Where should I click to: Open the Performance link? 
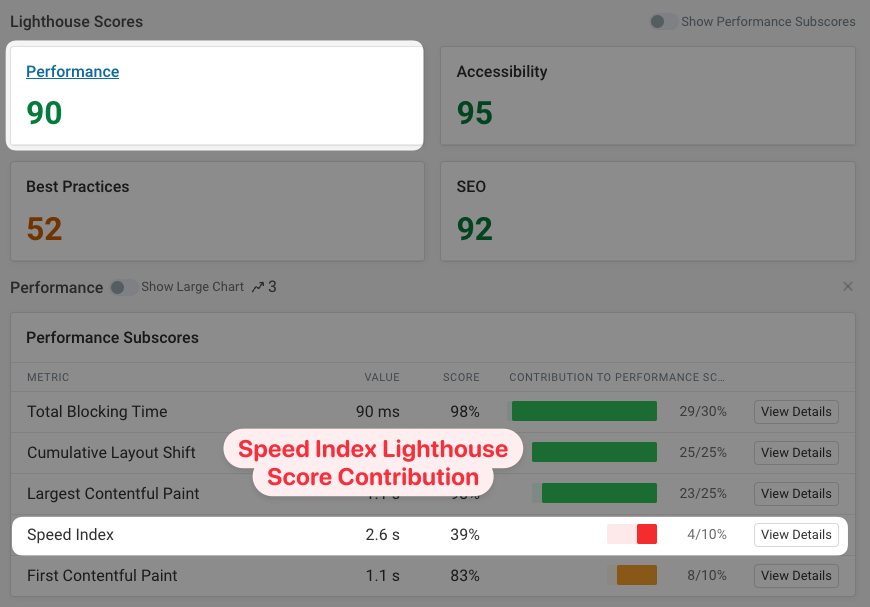[x=72, y=71]
